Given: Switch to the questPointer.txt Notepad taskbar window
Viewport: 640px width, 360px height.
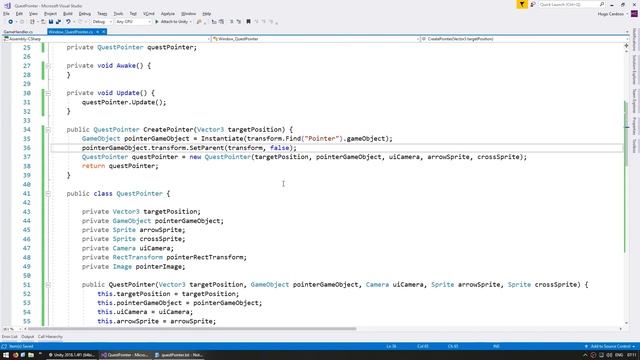Looking at the screenshot, I should tap(178, 355).
